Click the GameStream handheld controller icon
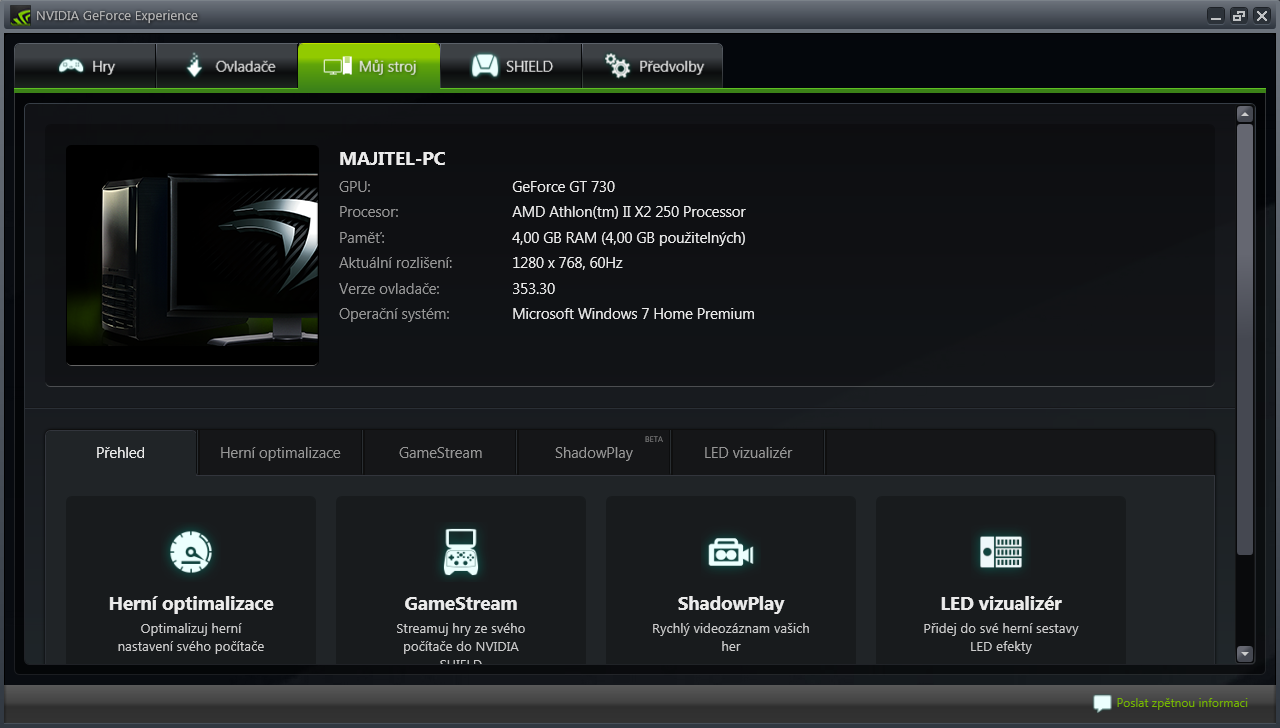The width and height of the screenshot is (1280, 728). point(461,552)
